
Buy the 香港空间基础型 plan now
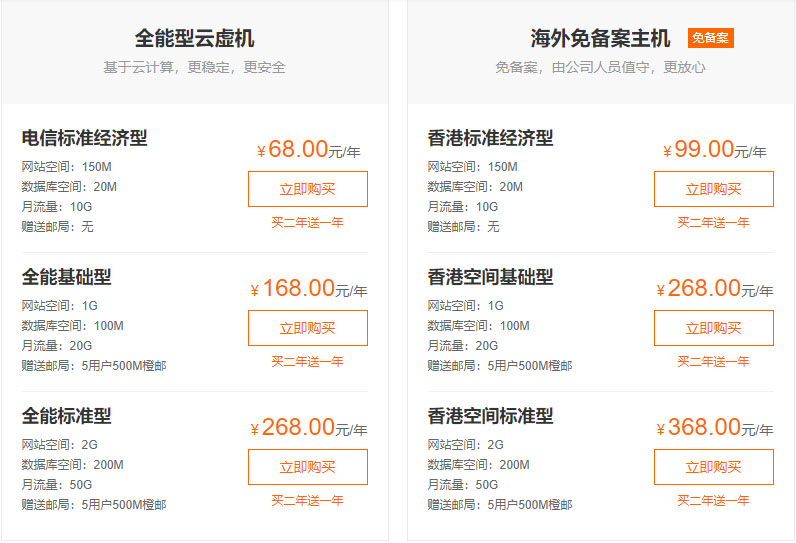coord(714,328)
